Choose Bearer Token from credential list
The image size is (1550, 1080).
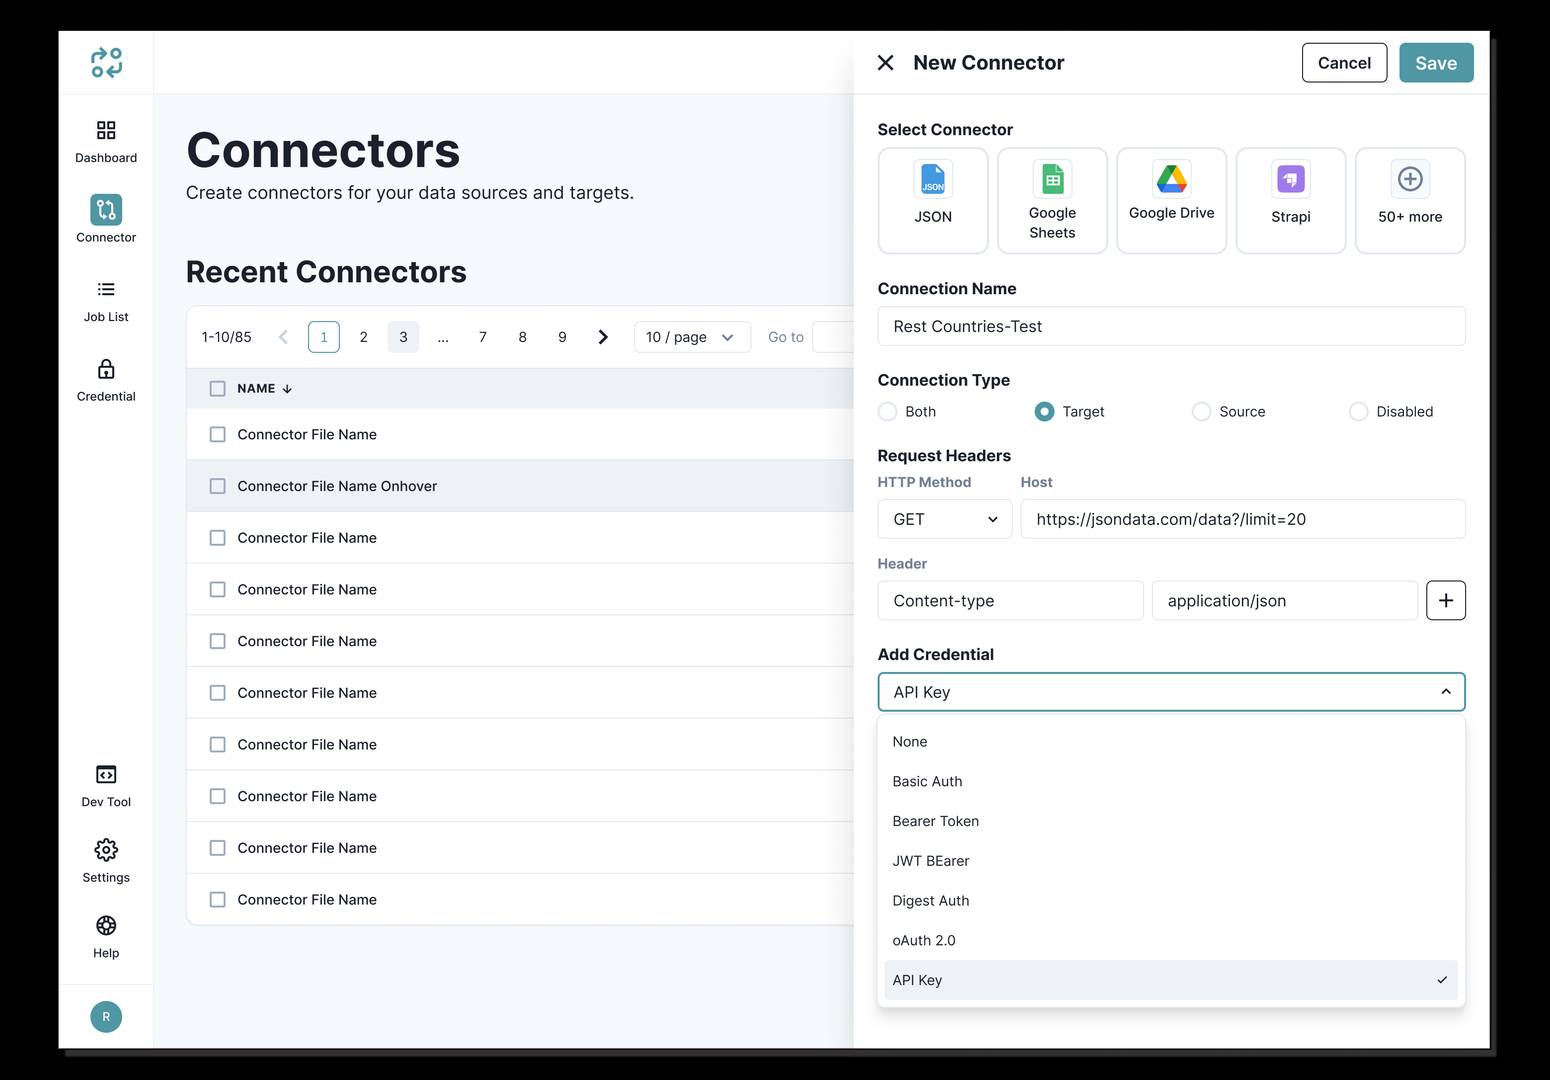936,821
